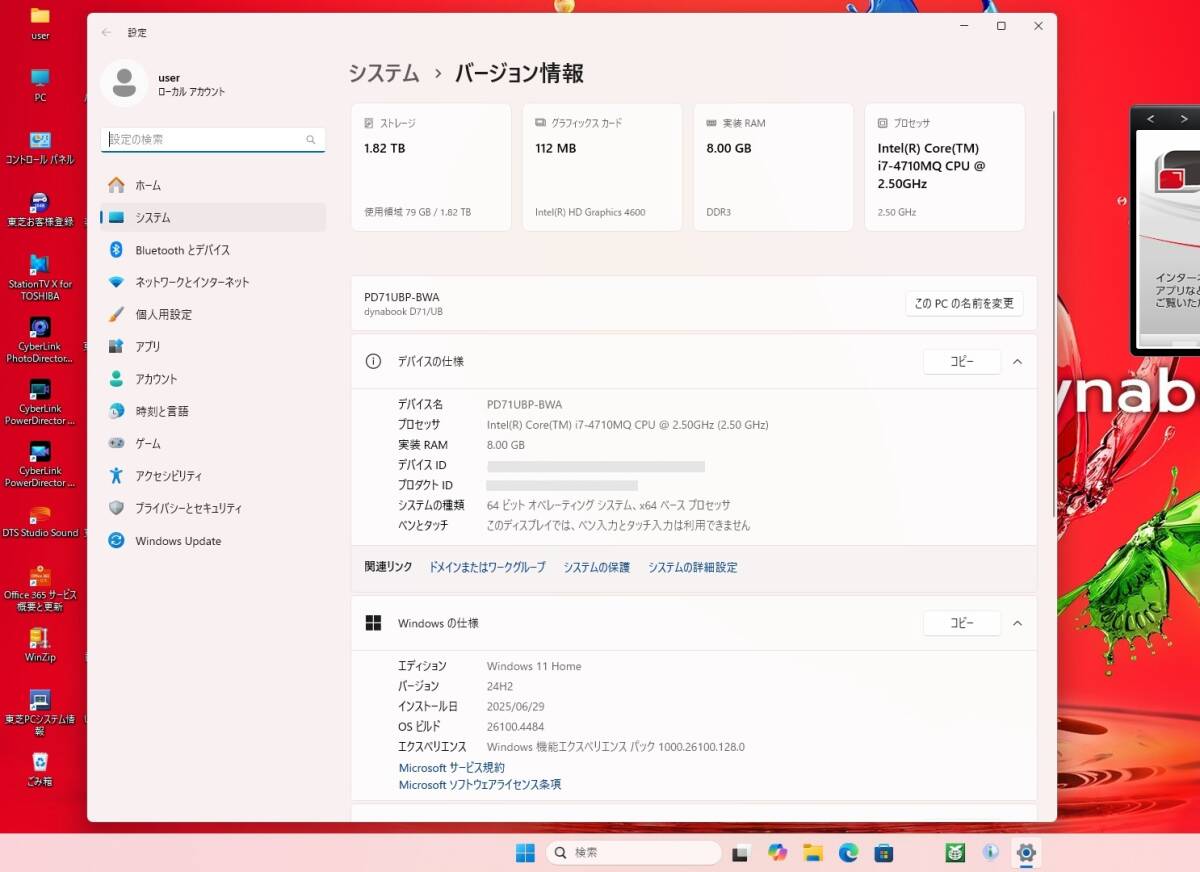Image resolution: width=1200 pixels, height=872 pixels.
Task: Click the プライバシーとセキュリティ shield icon
Action: coord(116,508)
